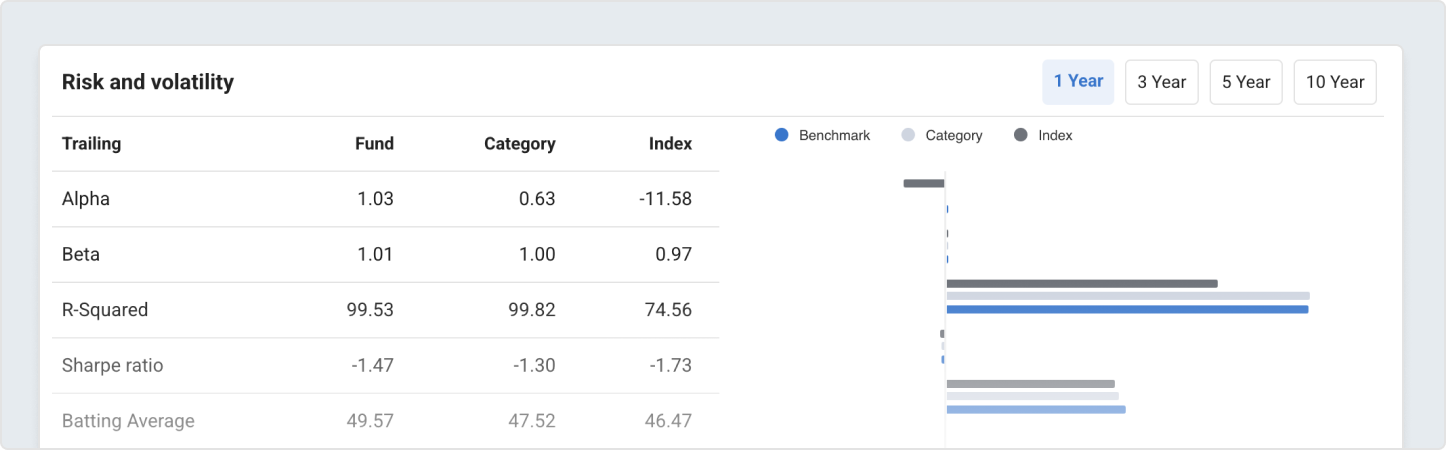Viewport: 1446px width, 450px height.
Task: Click the Batting Average row label
Action: pyautogui.click(x=128, y=421)
